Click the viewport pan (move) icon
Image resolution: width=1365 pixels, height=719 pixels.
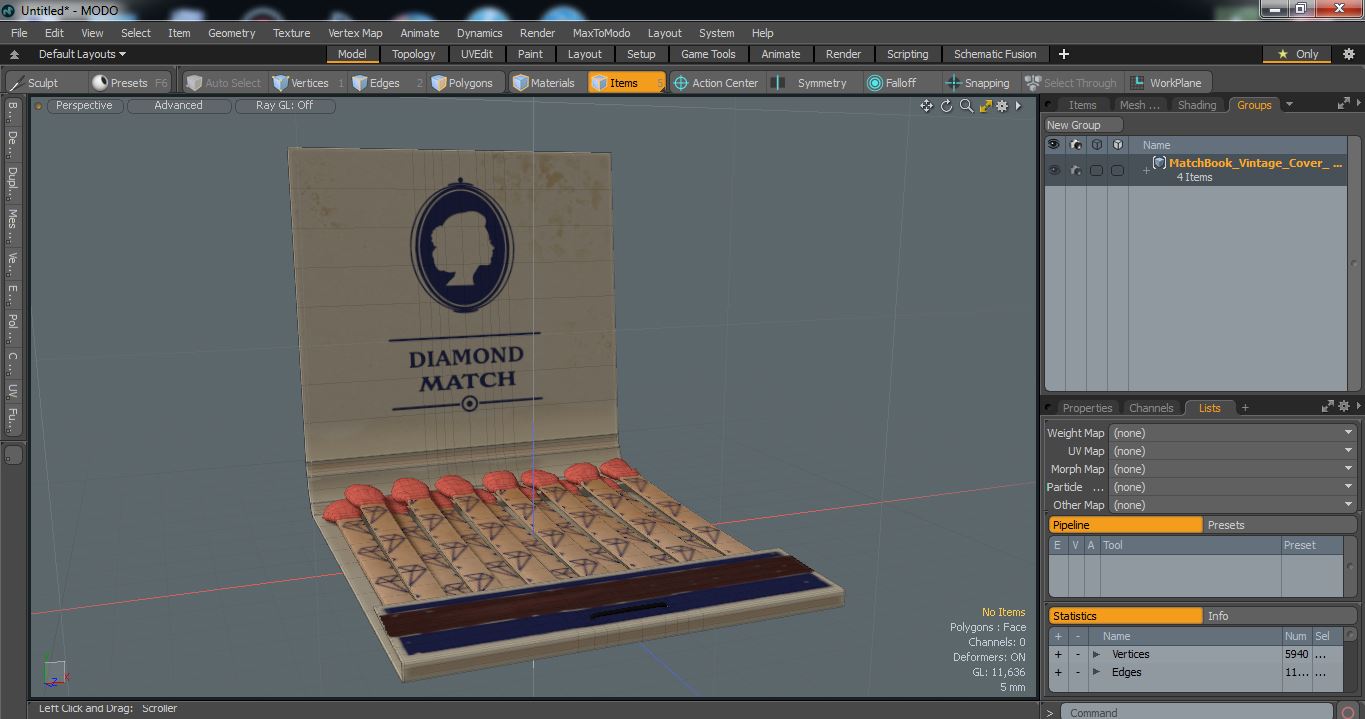(x=926, y=106)
